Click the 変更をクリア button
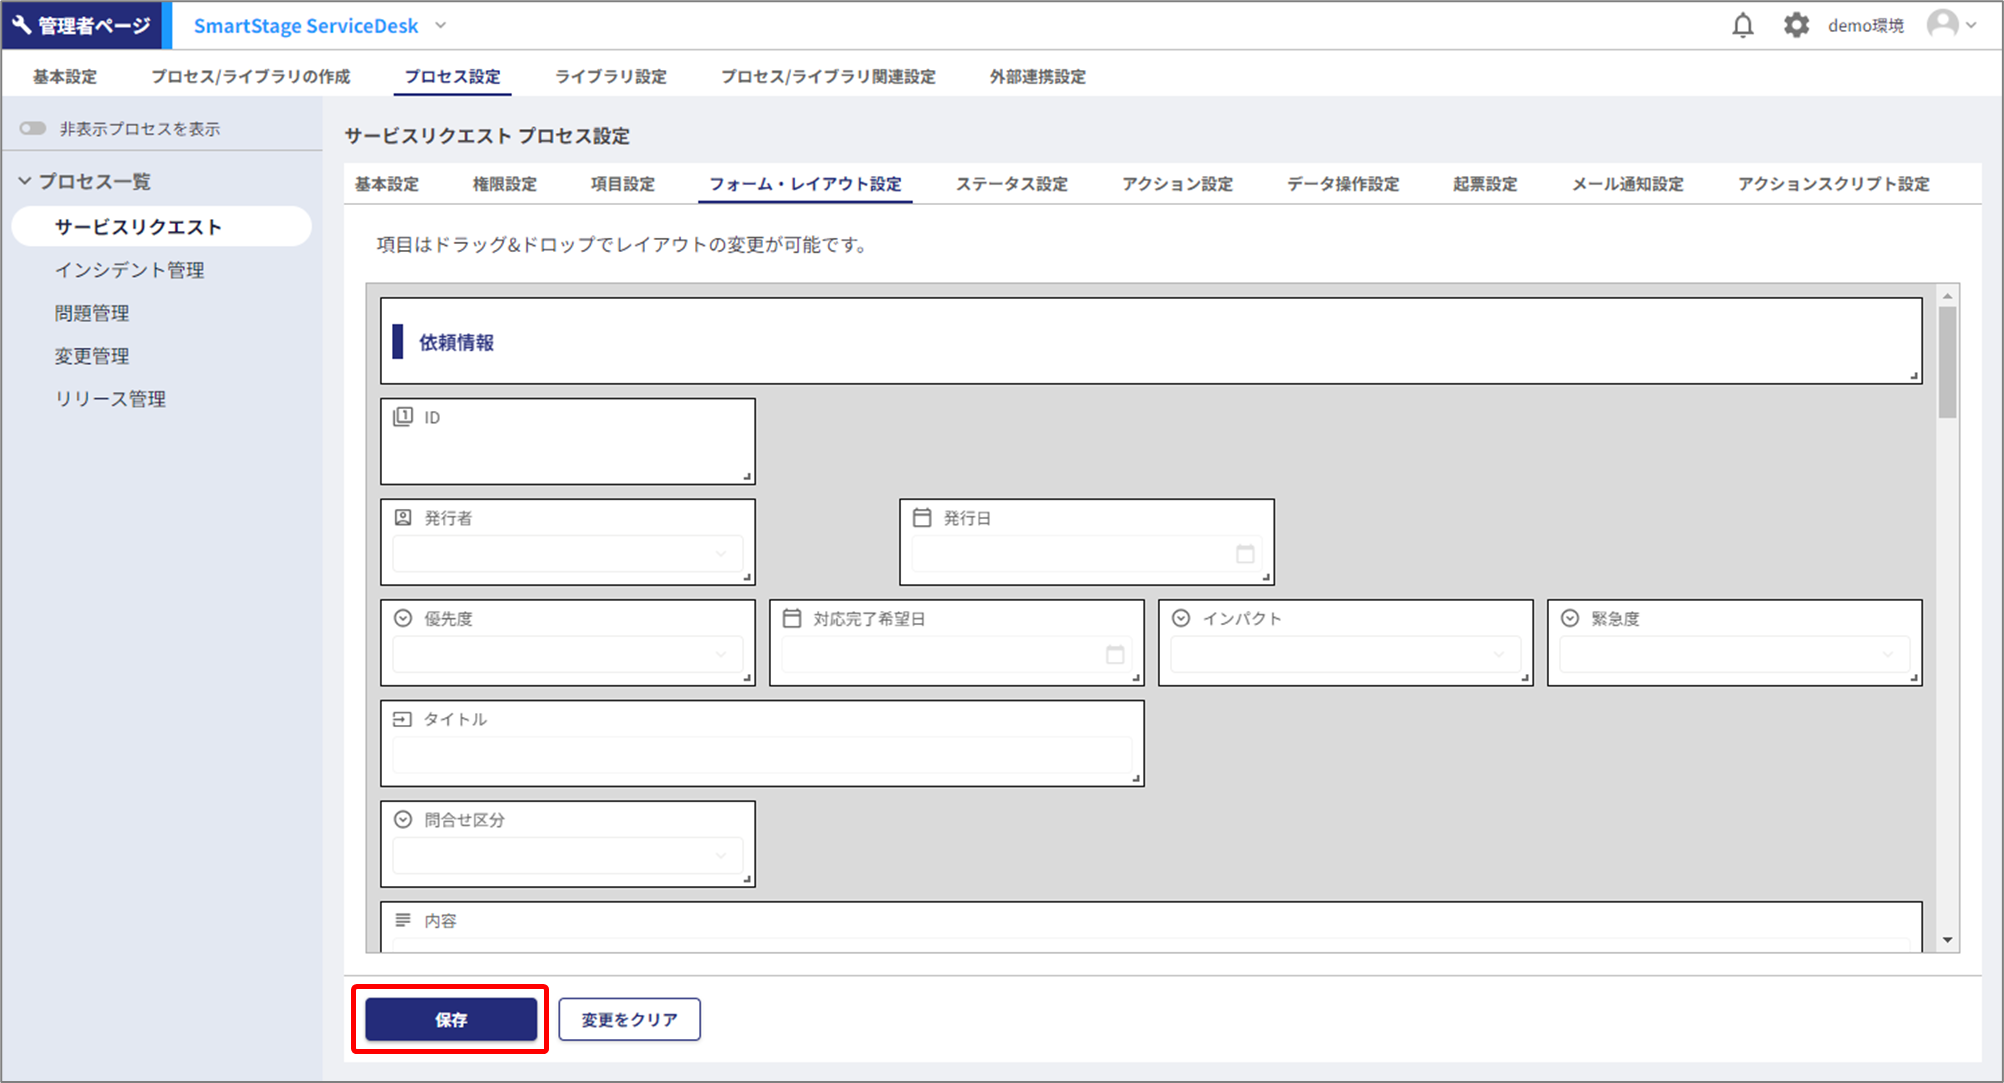This screenshot has width=2004, height=1083. tap(629, 1019)
